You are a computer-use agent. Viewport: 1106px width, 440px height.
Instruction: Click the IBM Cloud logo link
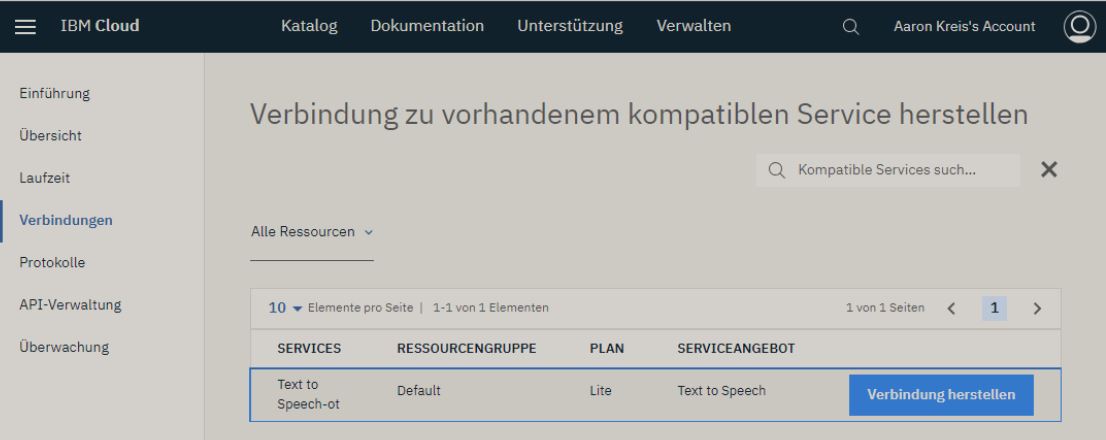click(99, 26)
